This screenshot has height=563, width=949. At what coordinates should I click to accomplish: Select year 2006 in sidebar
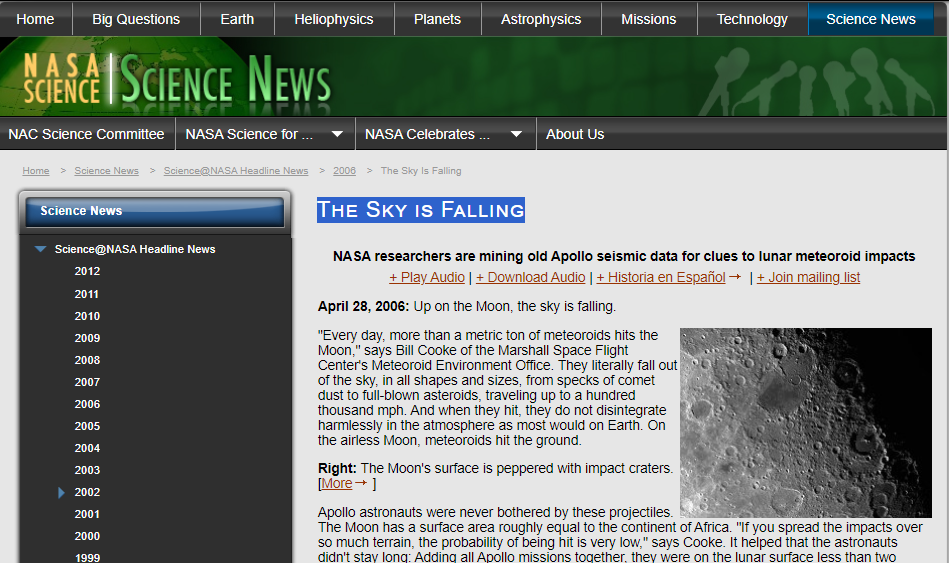tap(87, 404)
